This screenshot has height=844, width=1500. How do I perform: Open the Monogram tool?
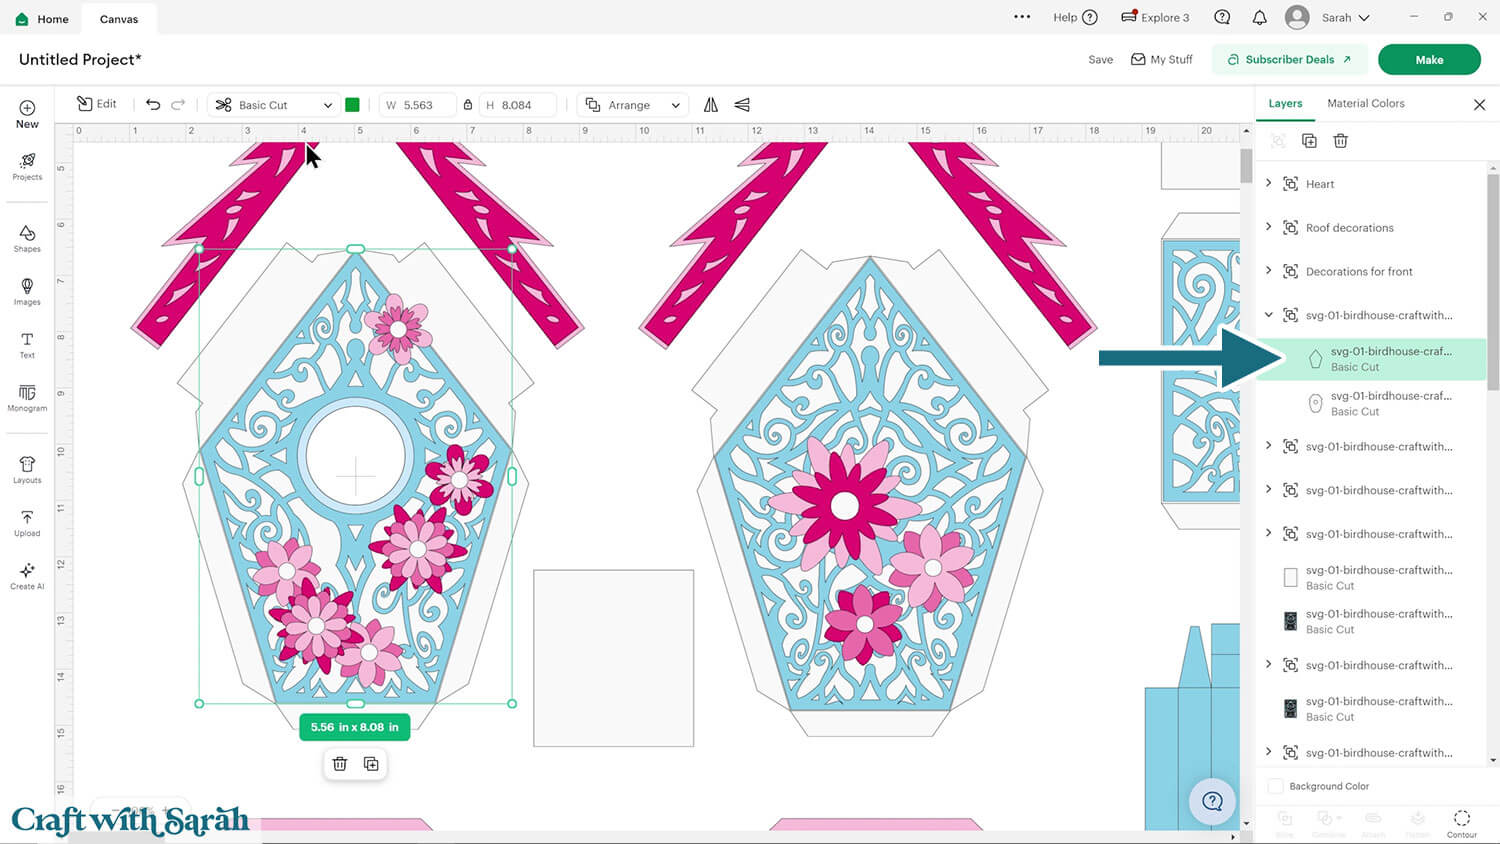coord(27,397)
